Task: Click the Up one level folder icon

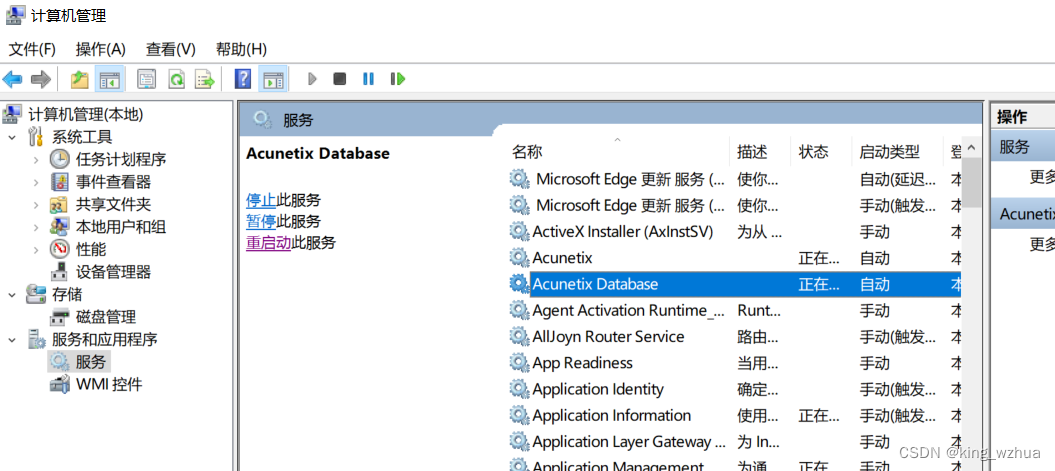Action: 80,79
